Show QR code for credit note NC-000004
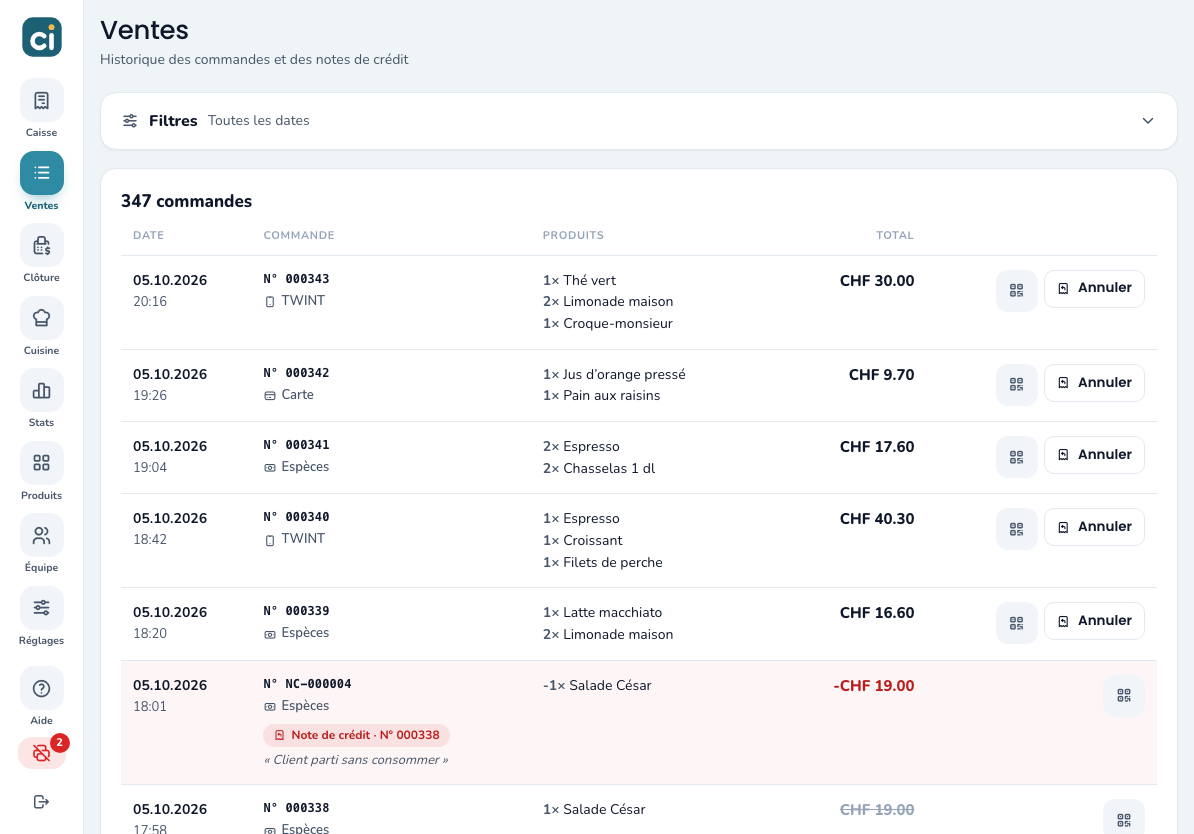Viewport: 1194px width, 834px height. [x=1124, y=695]
